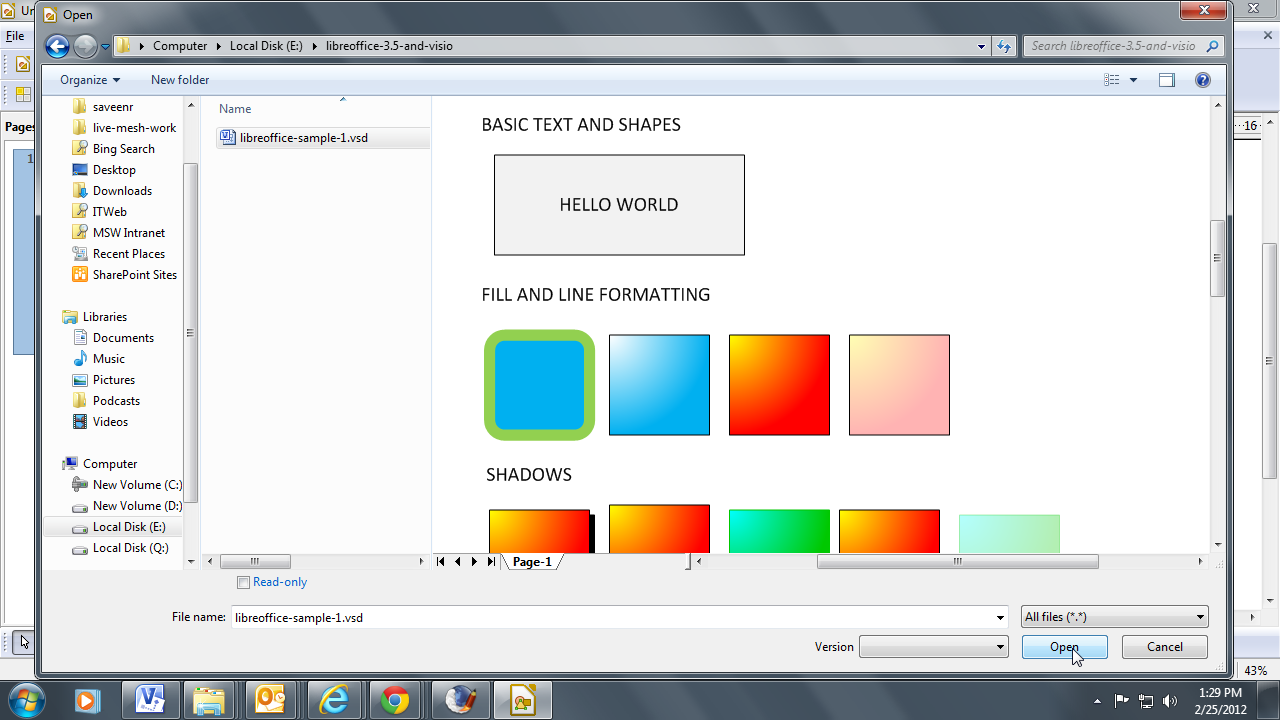
Task: Open the Organize dropdown menu
Action: 89,80
